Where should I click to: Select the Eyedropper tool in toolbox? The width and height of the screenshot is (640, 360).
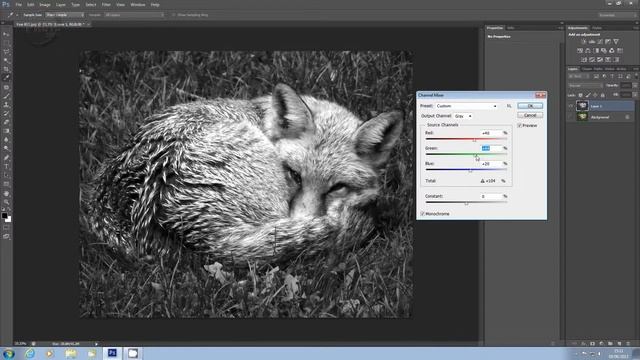coord(6,78)
